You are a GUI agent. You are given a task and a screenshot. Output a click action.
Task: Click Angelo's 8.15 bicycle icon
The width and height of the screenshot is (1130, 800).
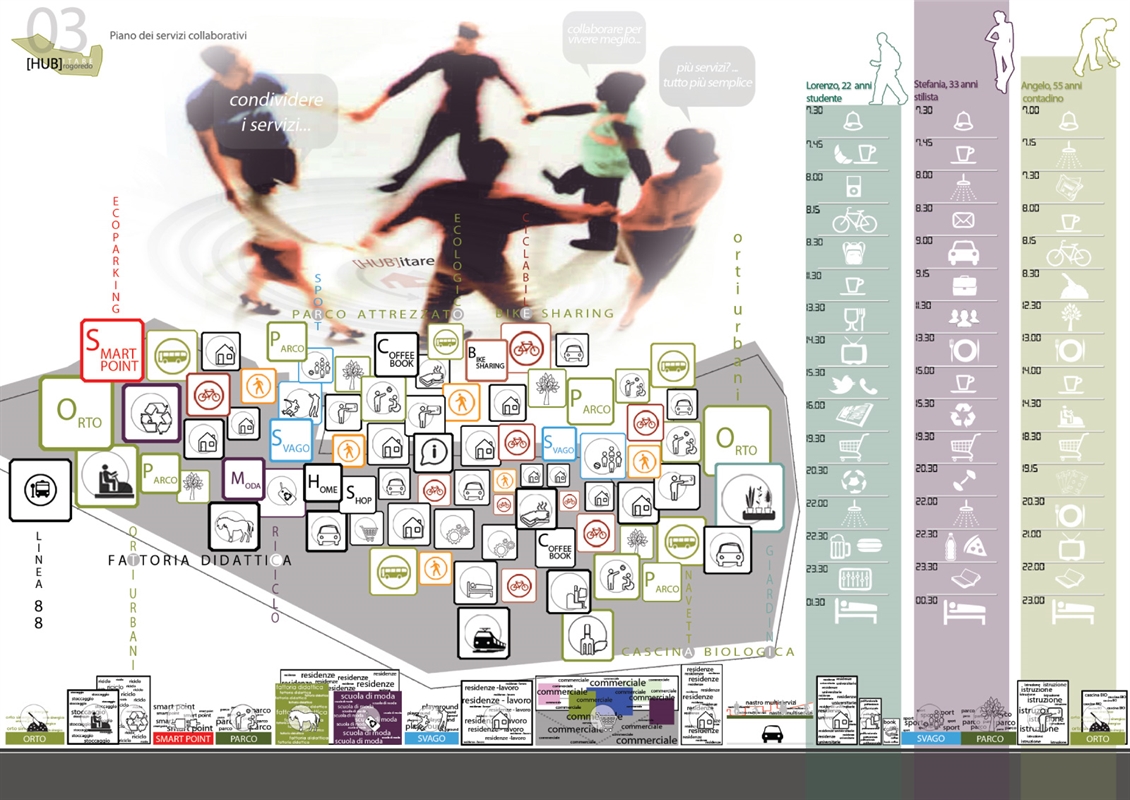(1069, 253)
